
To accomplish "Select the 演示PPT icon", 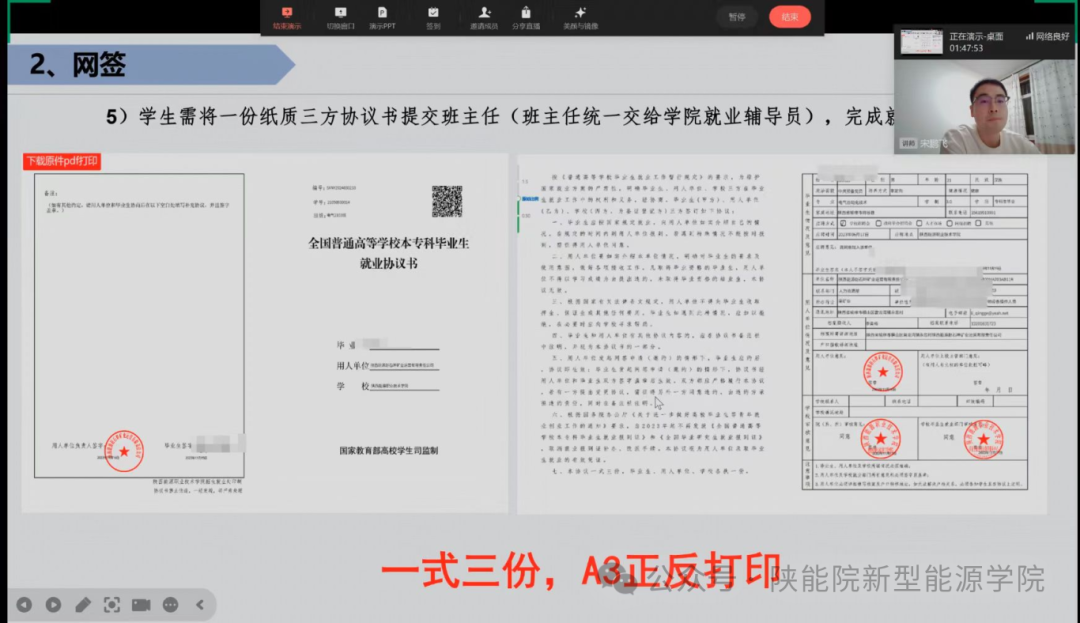I will coord(383,17).
